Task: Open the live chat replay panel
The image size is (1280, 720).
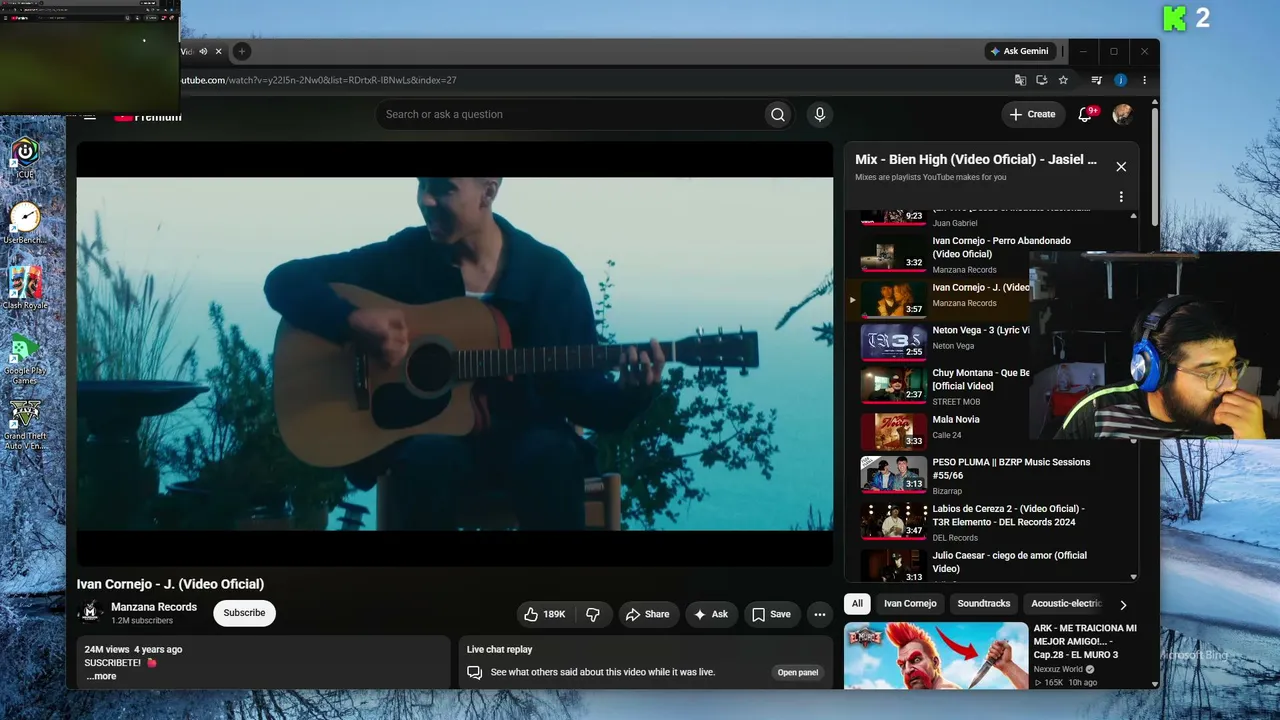Action: click(798, 672)
